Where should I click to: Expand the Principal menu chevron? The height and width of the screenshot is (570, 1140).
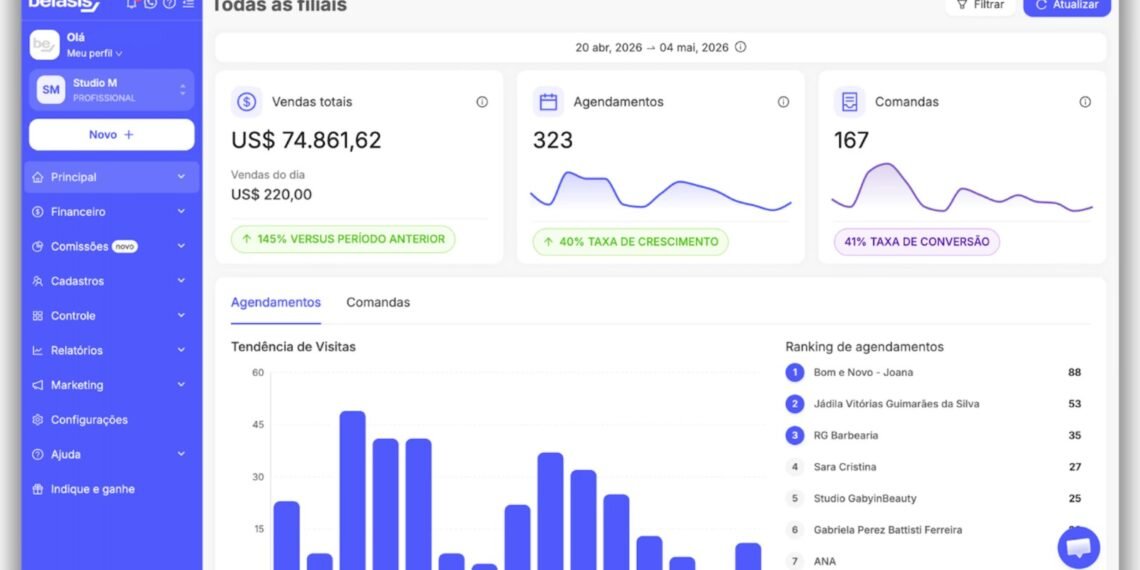pos(181,177)
